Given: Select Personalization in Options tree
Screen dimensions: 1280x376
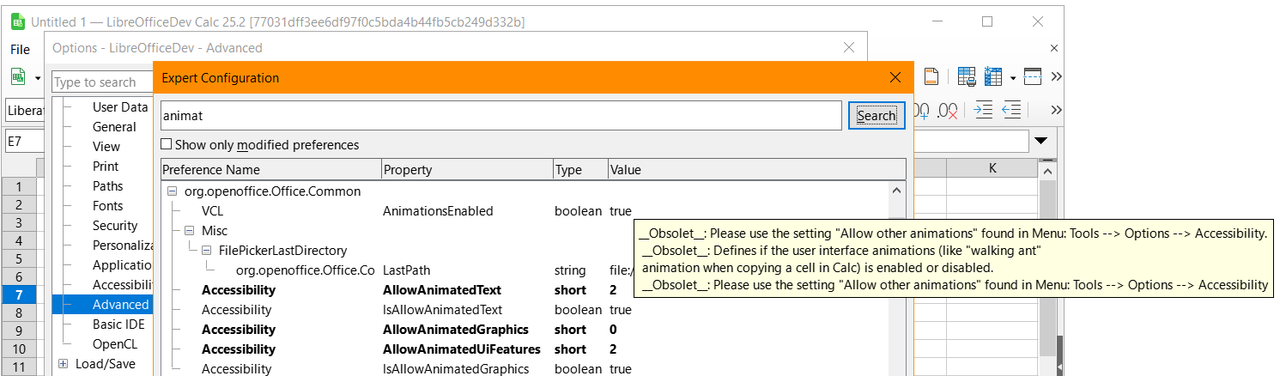Looking at the screenshot, I should click(122, 245).
